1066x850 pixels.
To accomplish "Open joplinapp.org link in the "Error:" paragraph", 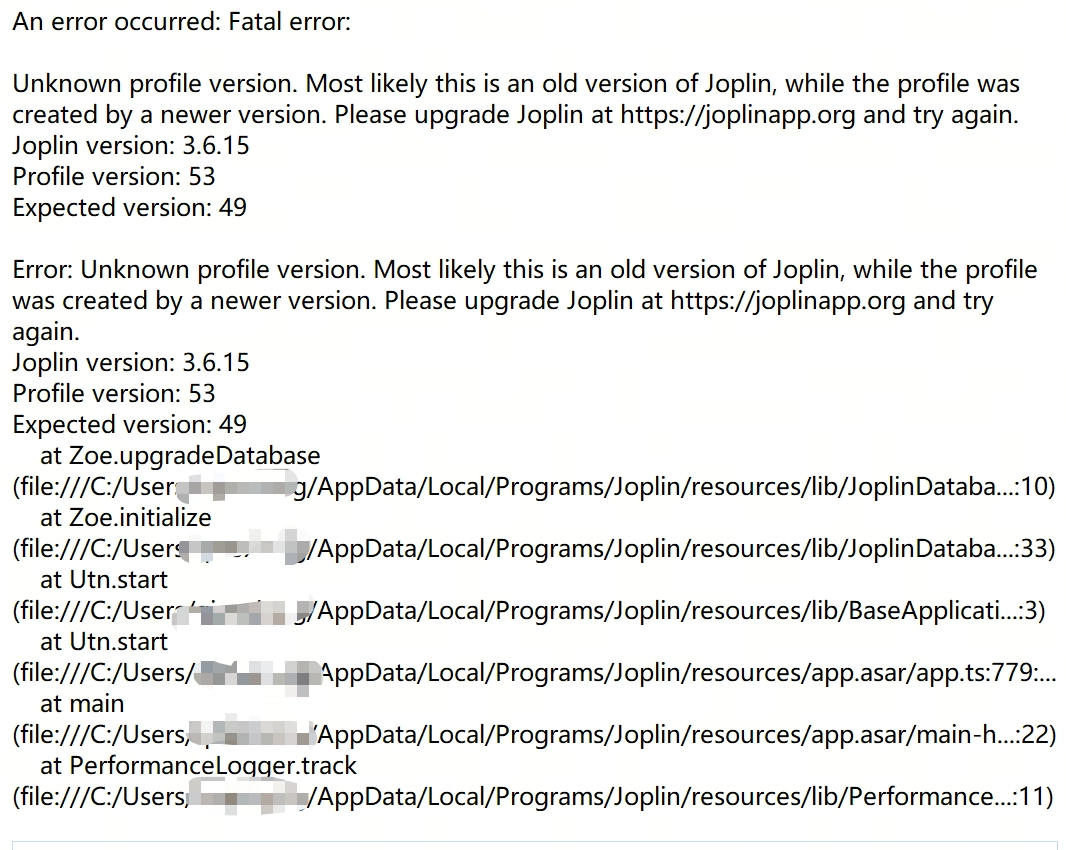I will tap(788, 301).
